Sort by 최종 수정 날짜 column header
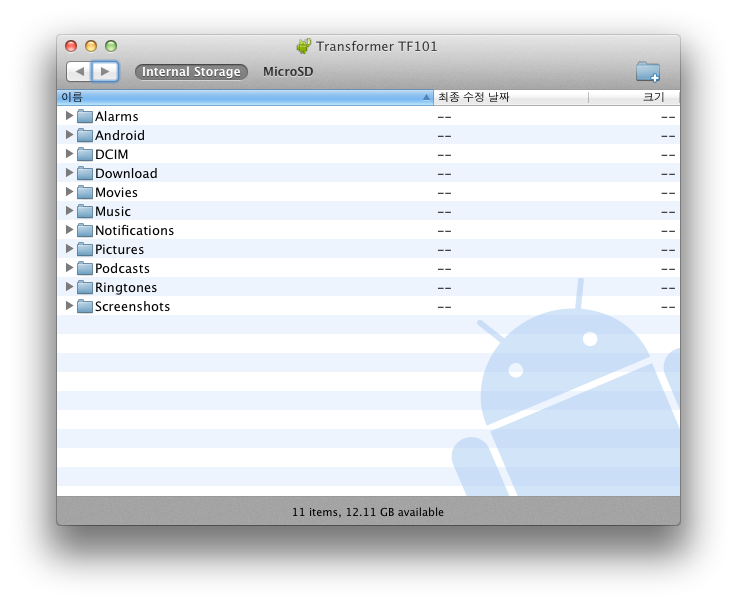This screenshot has width=737, height=604. pyautogui.click(x=510, y=97)
